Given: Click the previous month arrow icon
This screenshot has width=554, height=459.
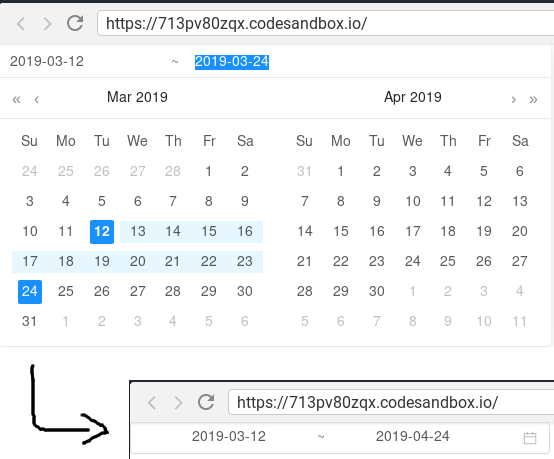Looking at the screenshot, I should 36,99.
